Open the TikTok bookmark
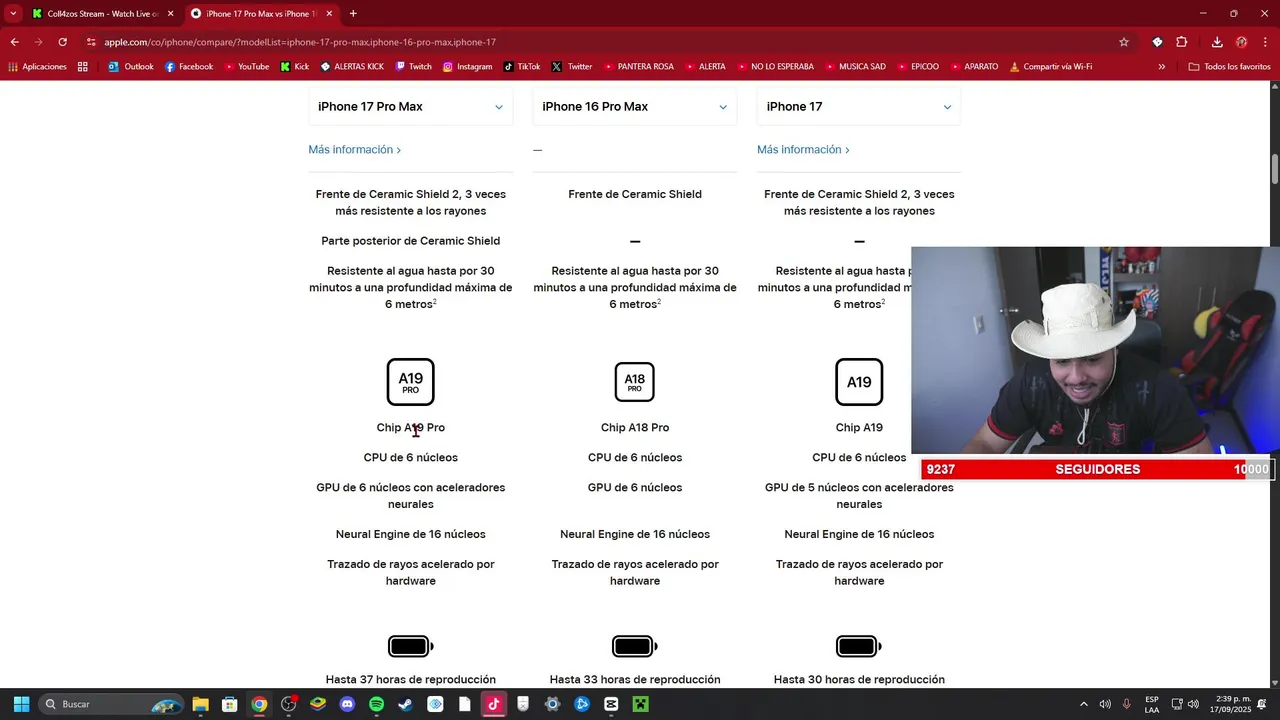The height and width of the screenshot is (720, 1280). [x=522, y=67]
